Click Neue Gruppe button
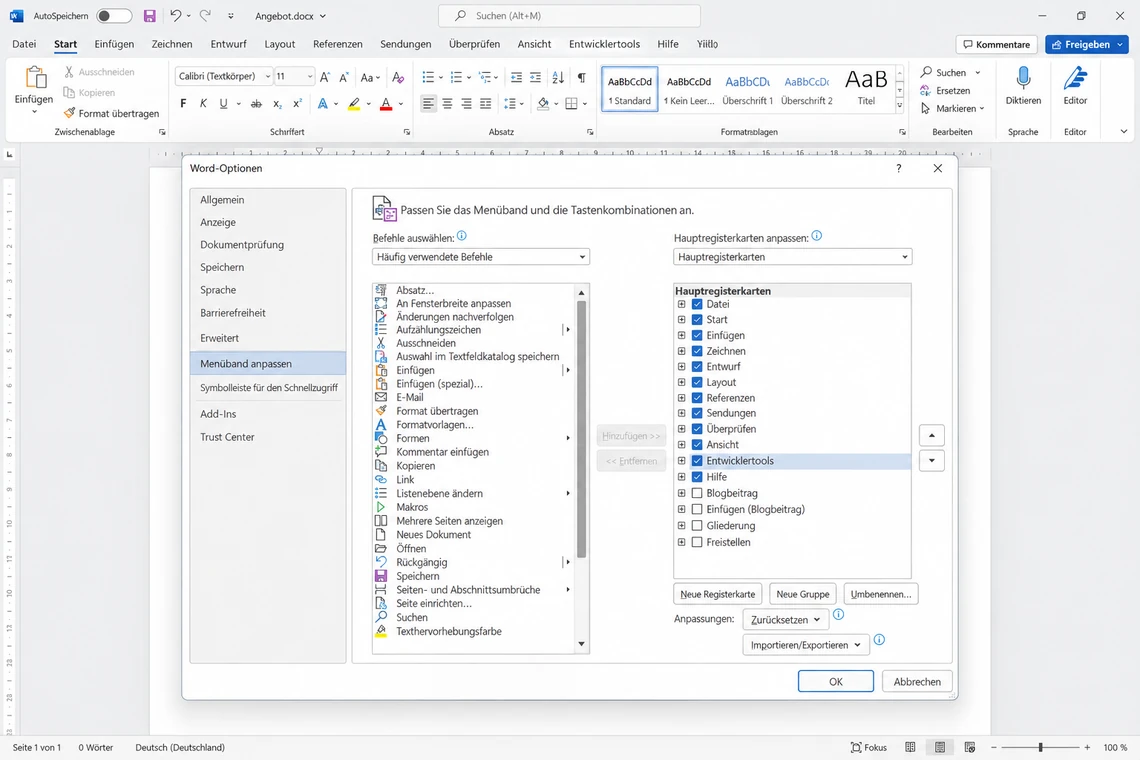 point(803,594)
